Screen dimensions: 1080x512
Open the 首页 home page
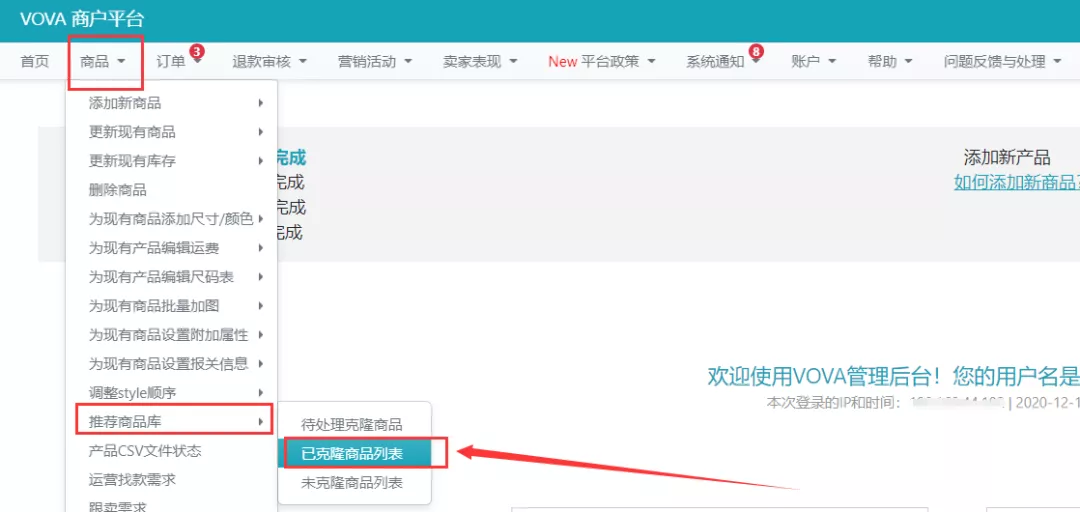[x=35, y=61]
